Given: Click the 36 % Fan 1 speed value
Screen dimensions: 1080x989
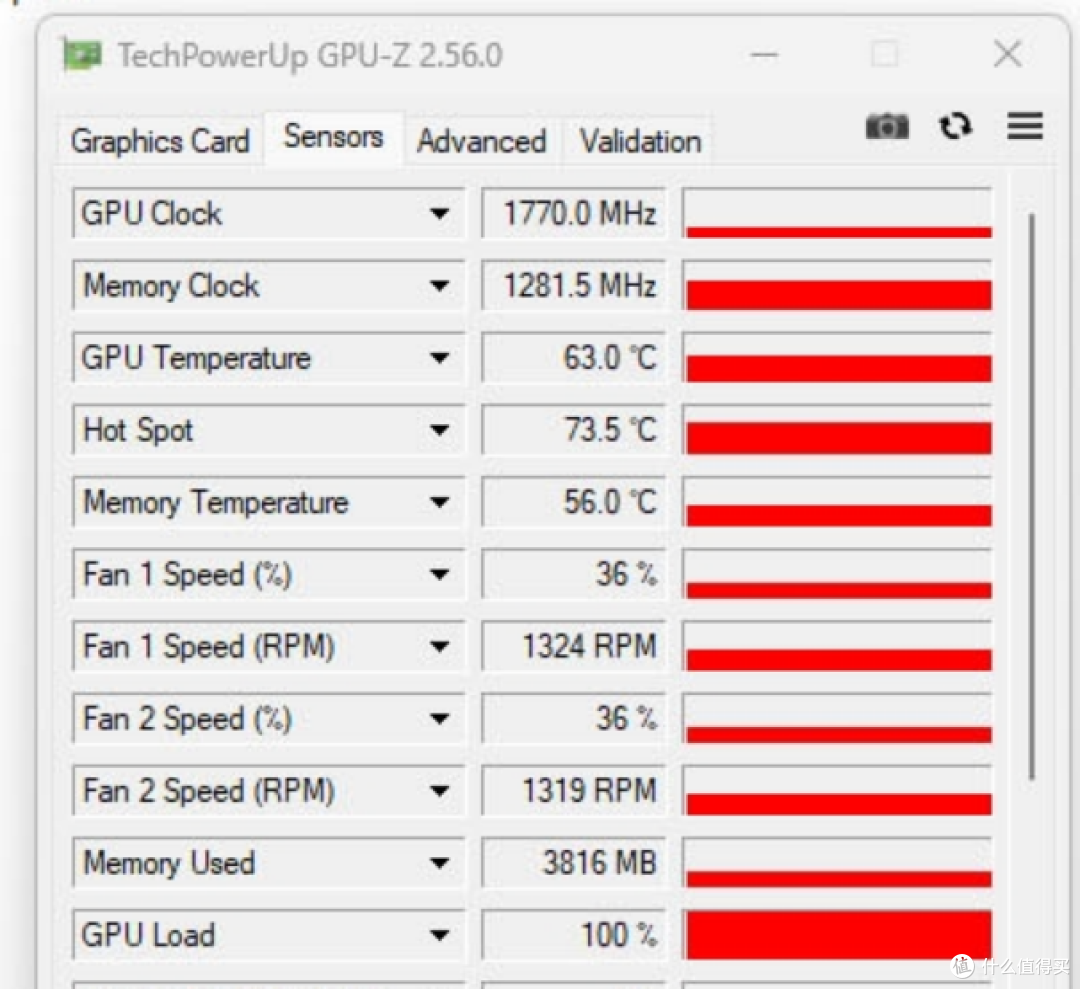Looking at the screenshot, I should (574, 574).
